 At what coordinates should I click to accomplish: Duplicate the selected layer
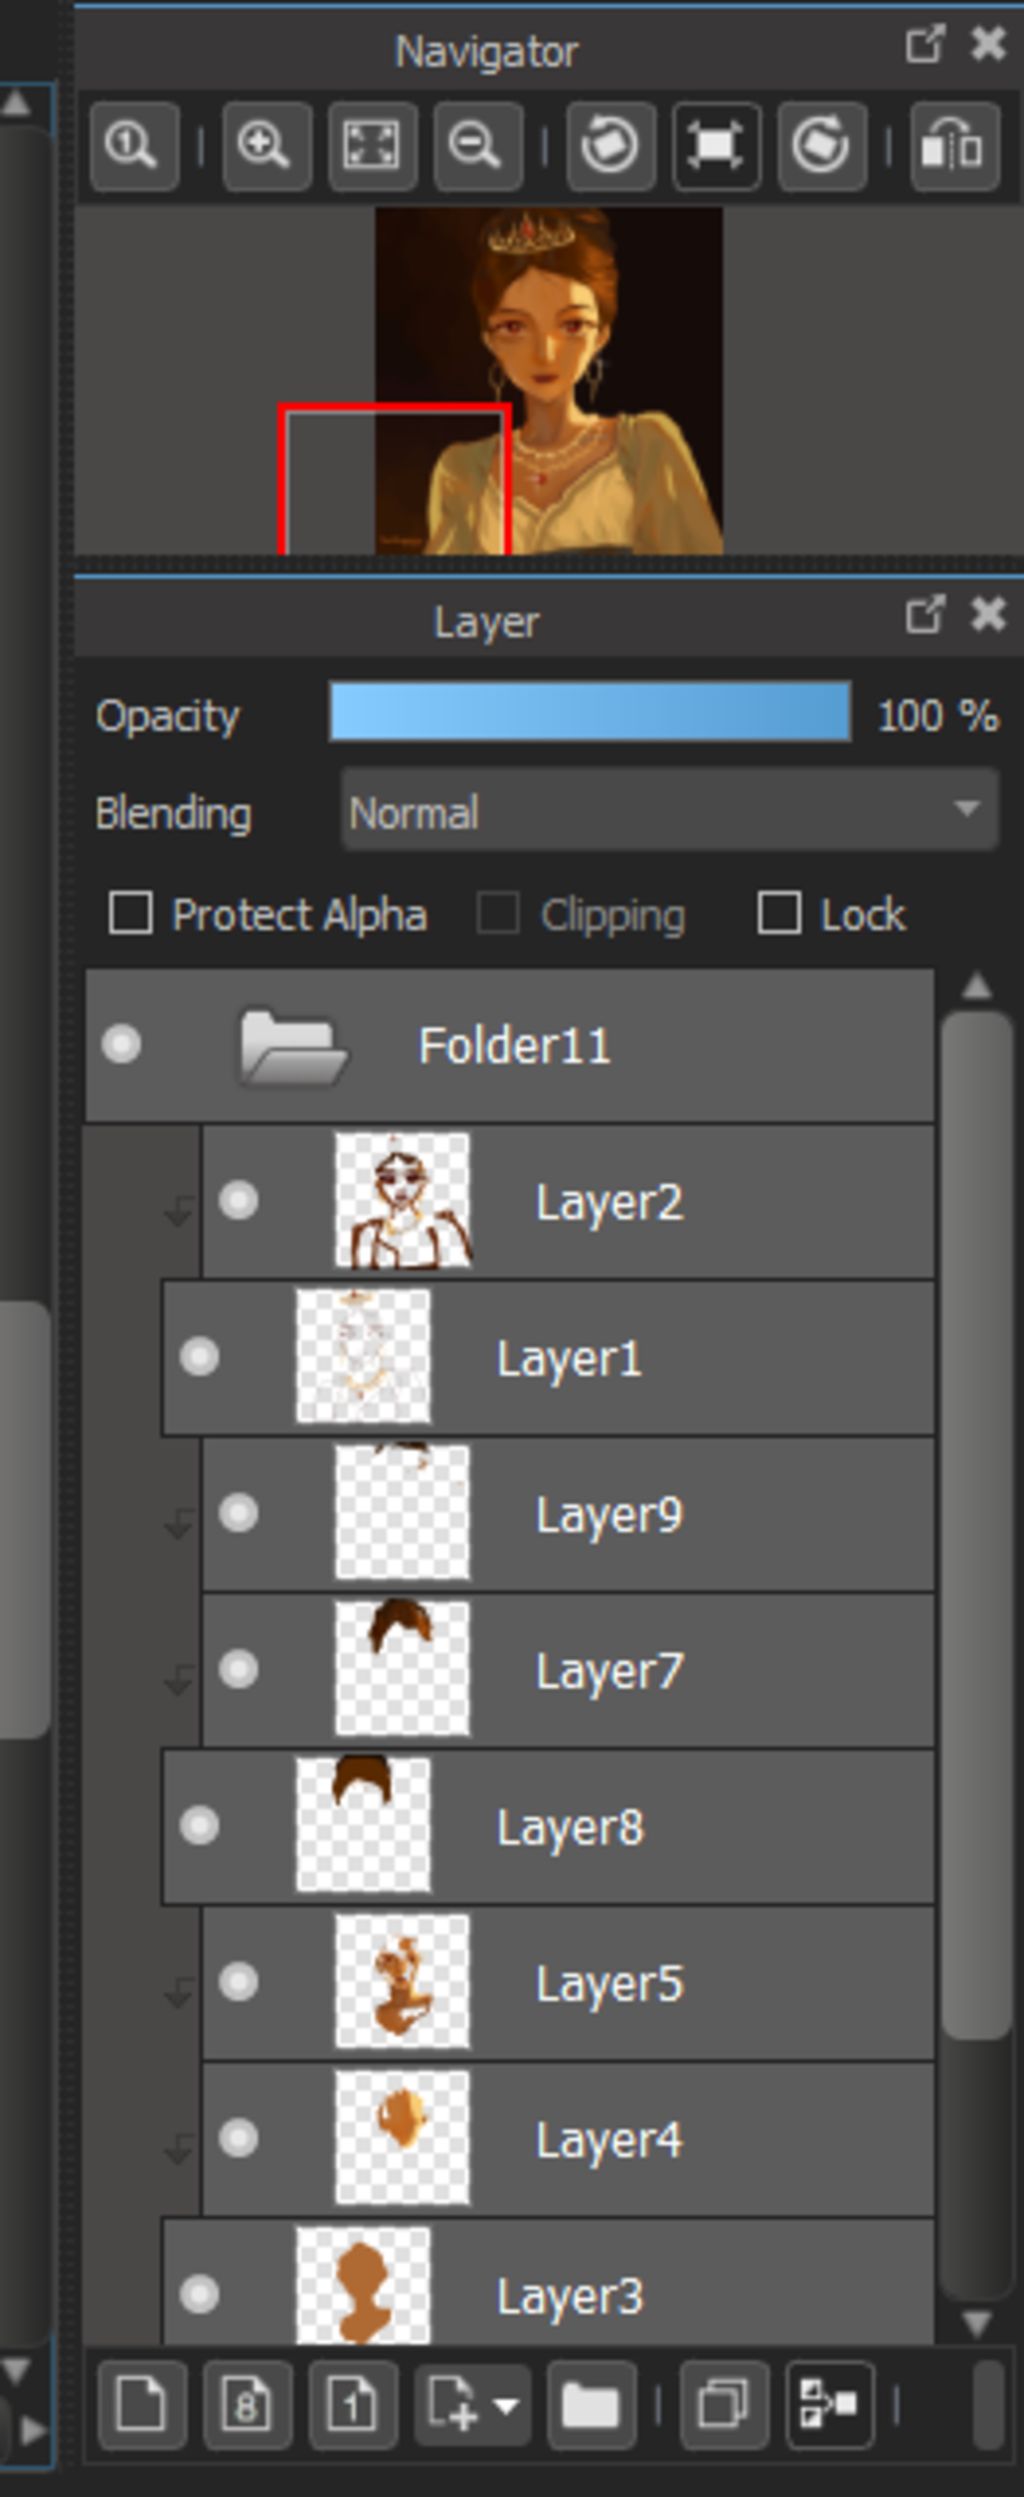pyautogui.click(x=724, y=2405)
